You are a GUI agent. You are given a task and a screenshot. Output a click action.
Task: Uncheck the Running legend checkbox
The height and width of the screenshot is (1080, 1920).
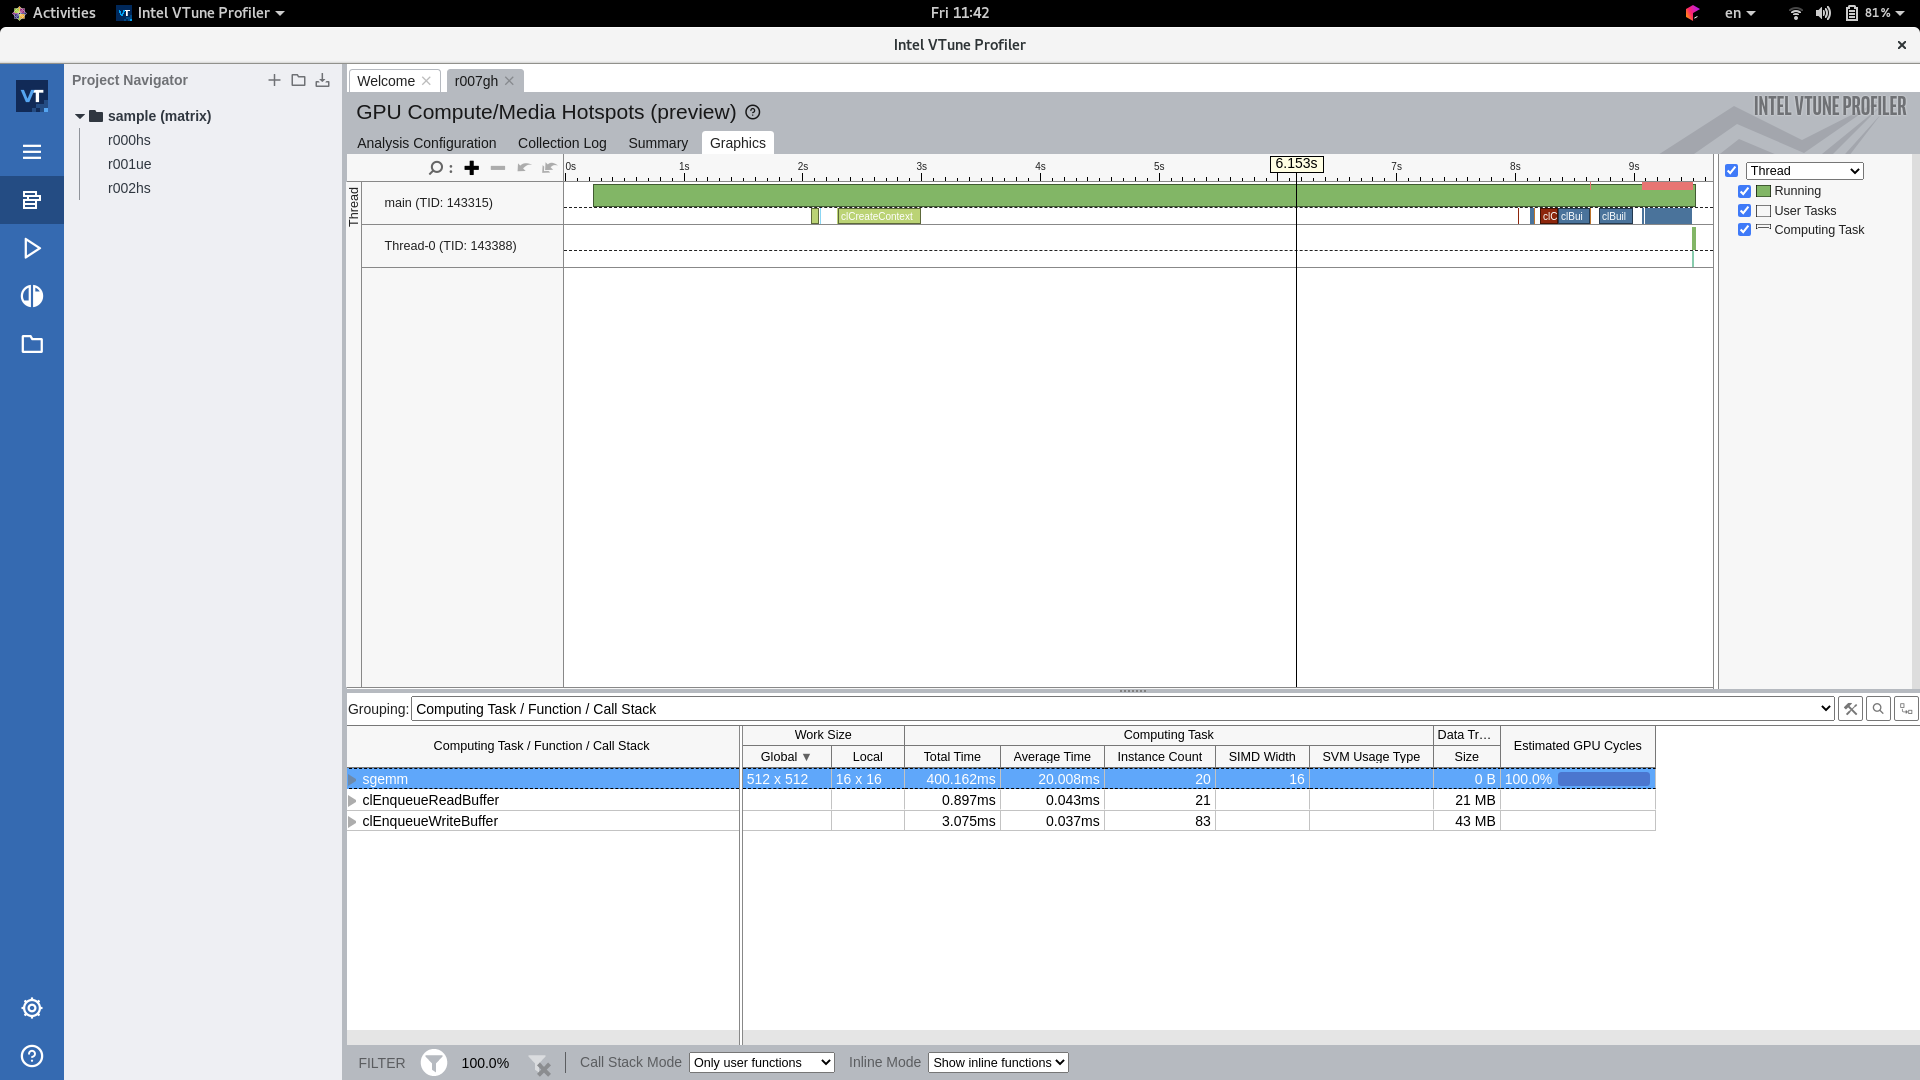(x=1745, y=191)
